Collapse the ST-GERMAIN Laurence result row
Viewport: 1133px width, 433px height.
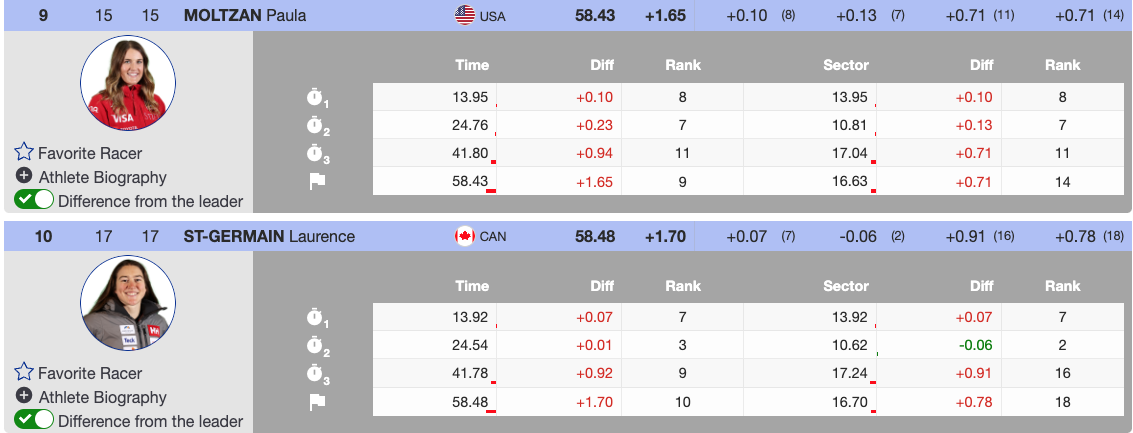coord(269,237)
